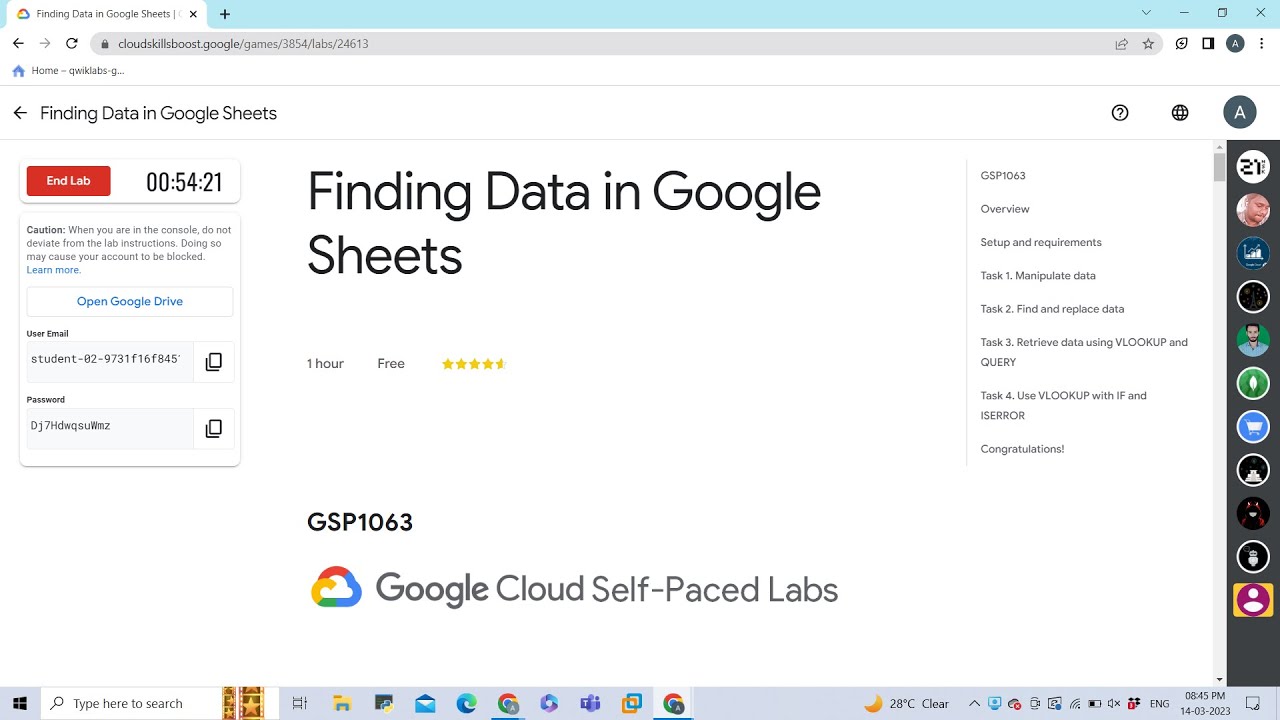Reload the page with the refresh icon

pyautogui.click(x=72, y=43)
